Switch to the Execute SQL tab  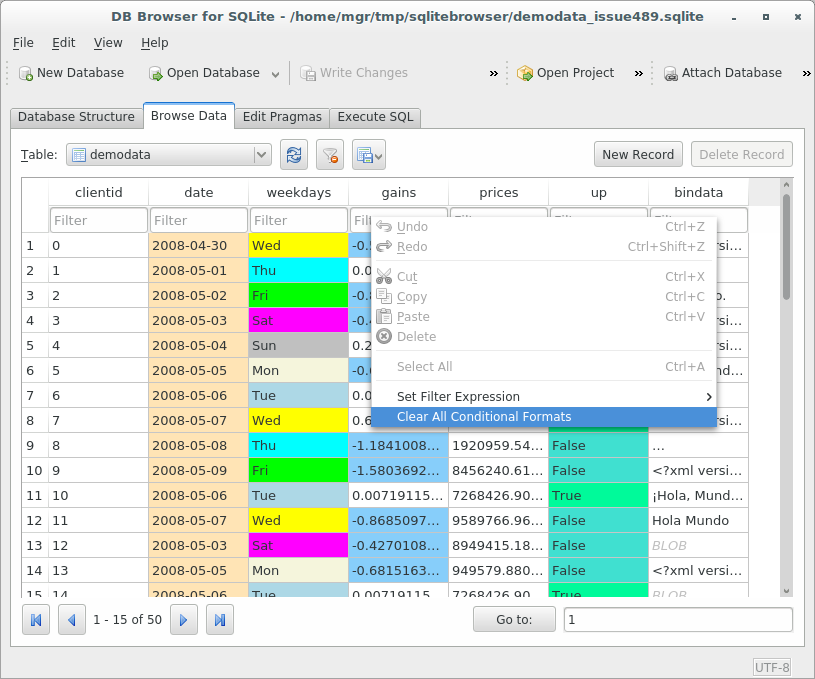coord(375,117)
